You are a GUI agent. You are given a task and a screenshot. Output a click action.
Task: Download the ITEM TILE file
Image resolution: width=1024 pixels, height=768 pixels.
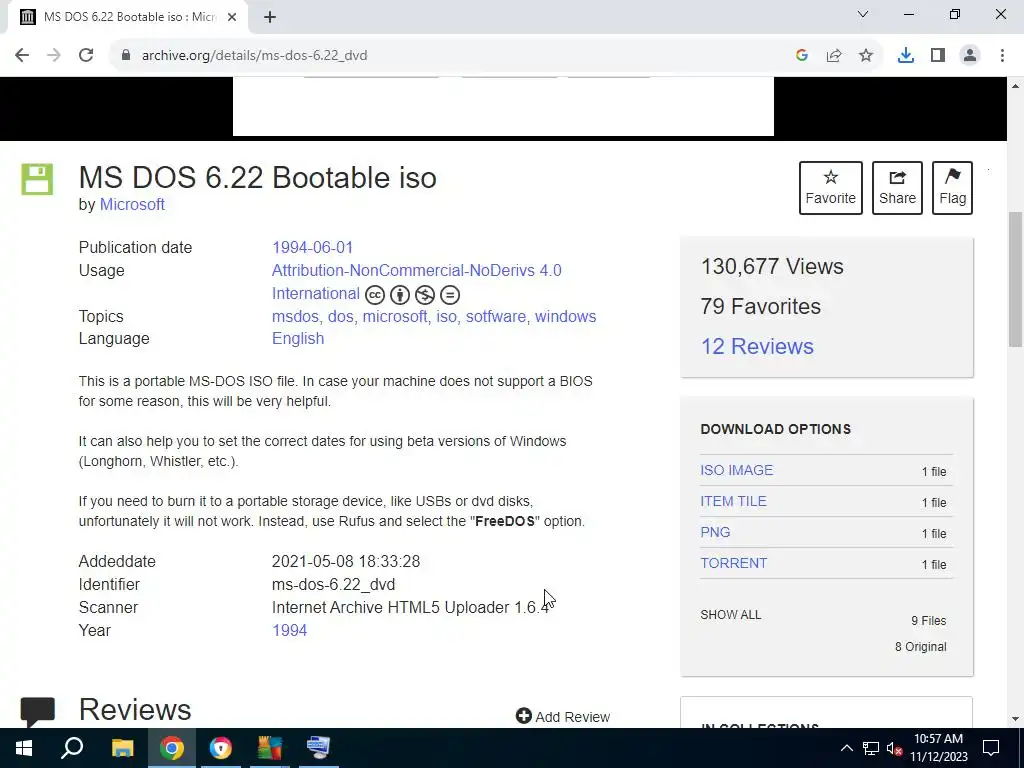pos(733,501)
